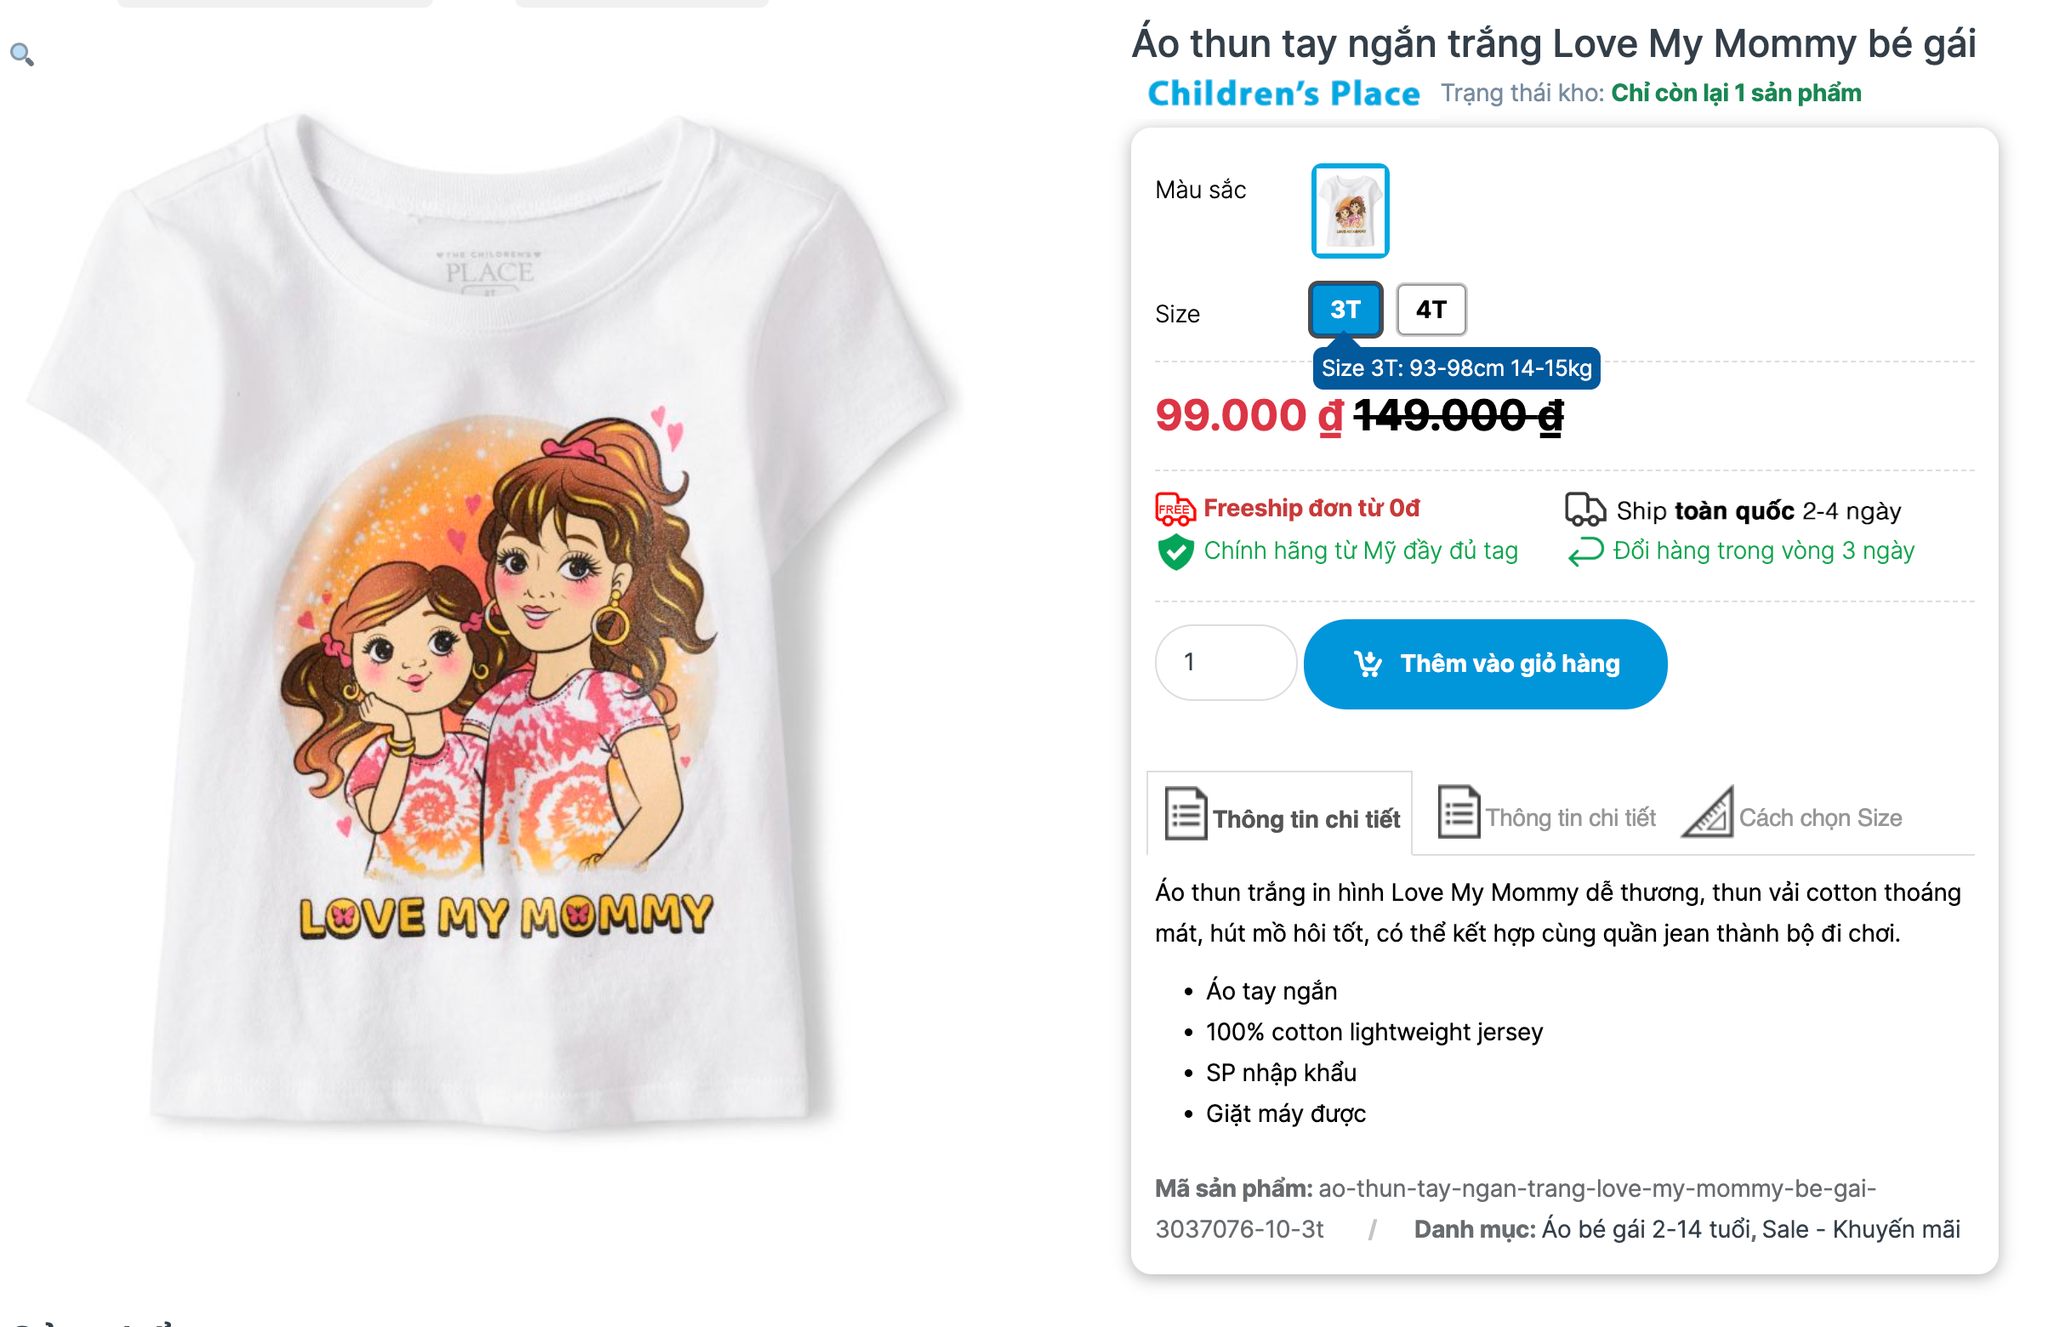
Task: Switch to second Thông tin chi tiết tab
Action: (x=1569, y=818)
